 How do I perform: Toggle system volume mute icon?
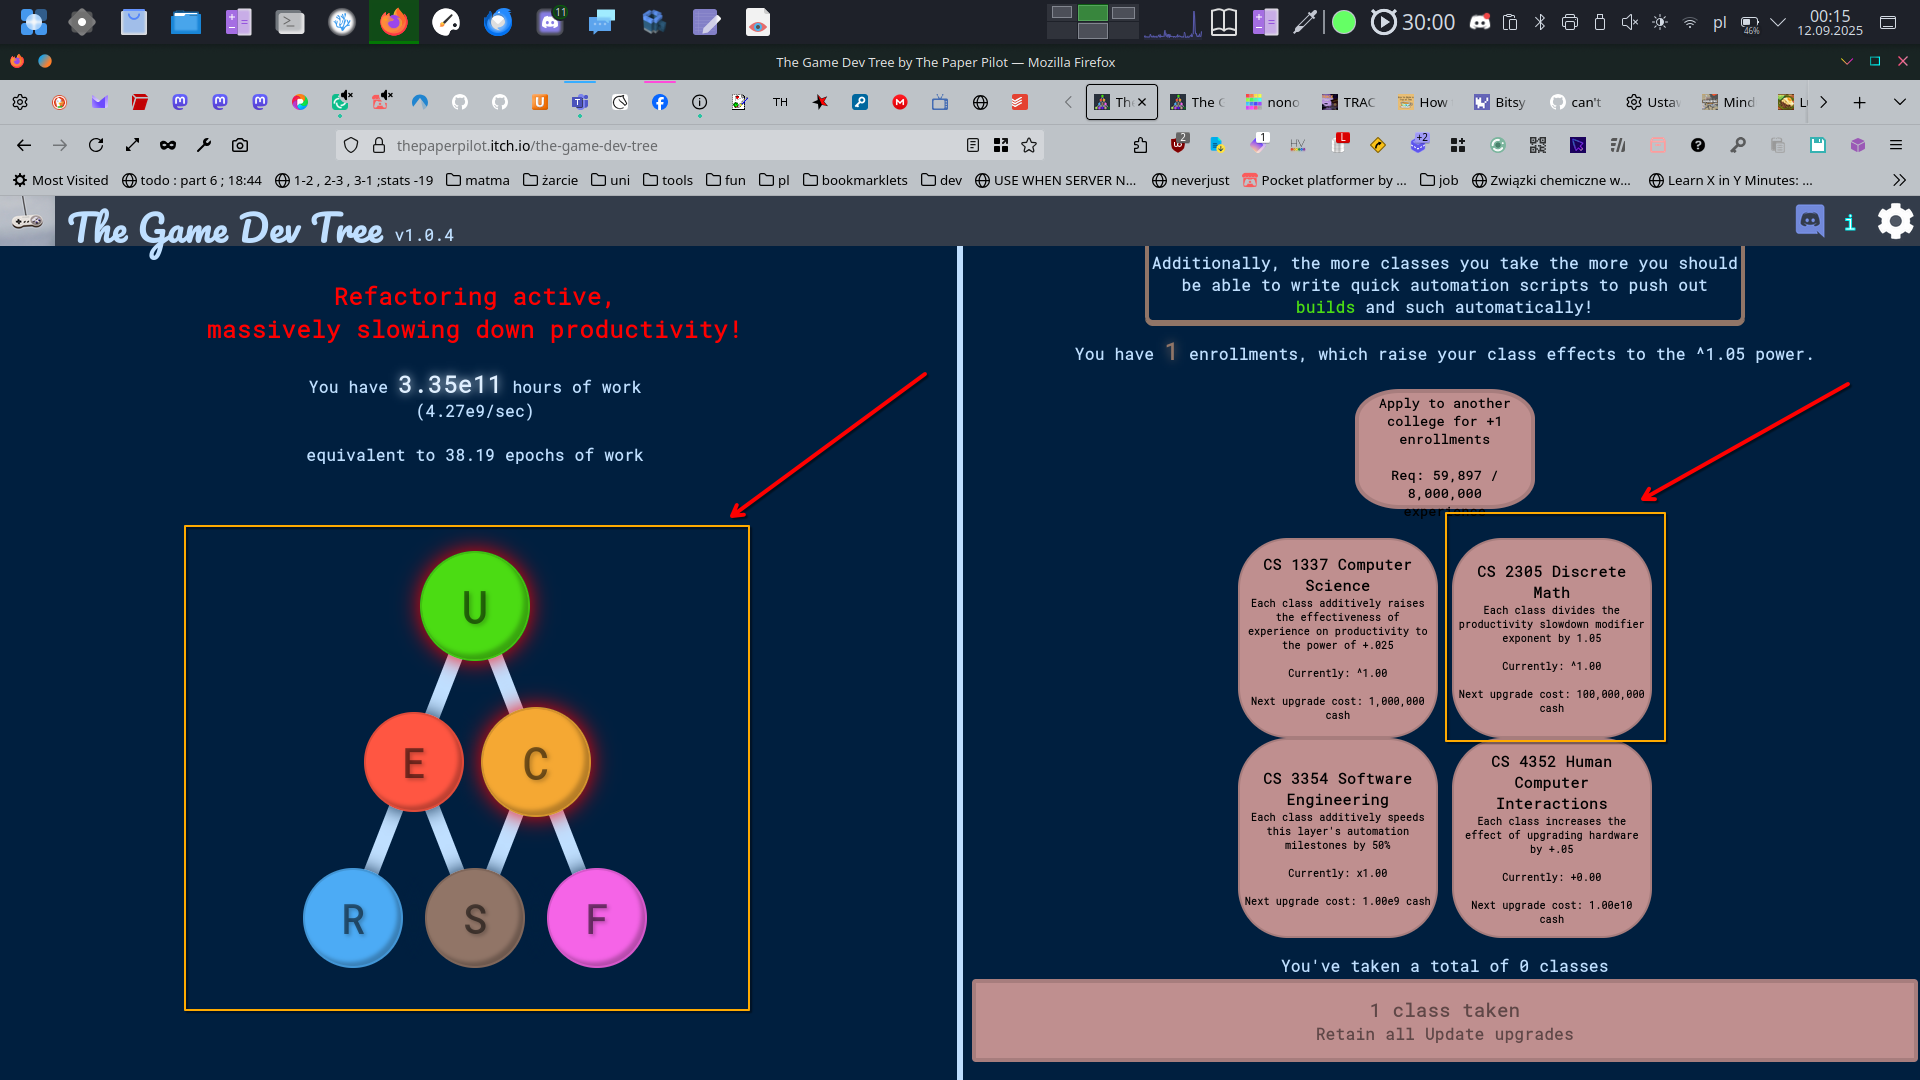[x=1630, y=22]
